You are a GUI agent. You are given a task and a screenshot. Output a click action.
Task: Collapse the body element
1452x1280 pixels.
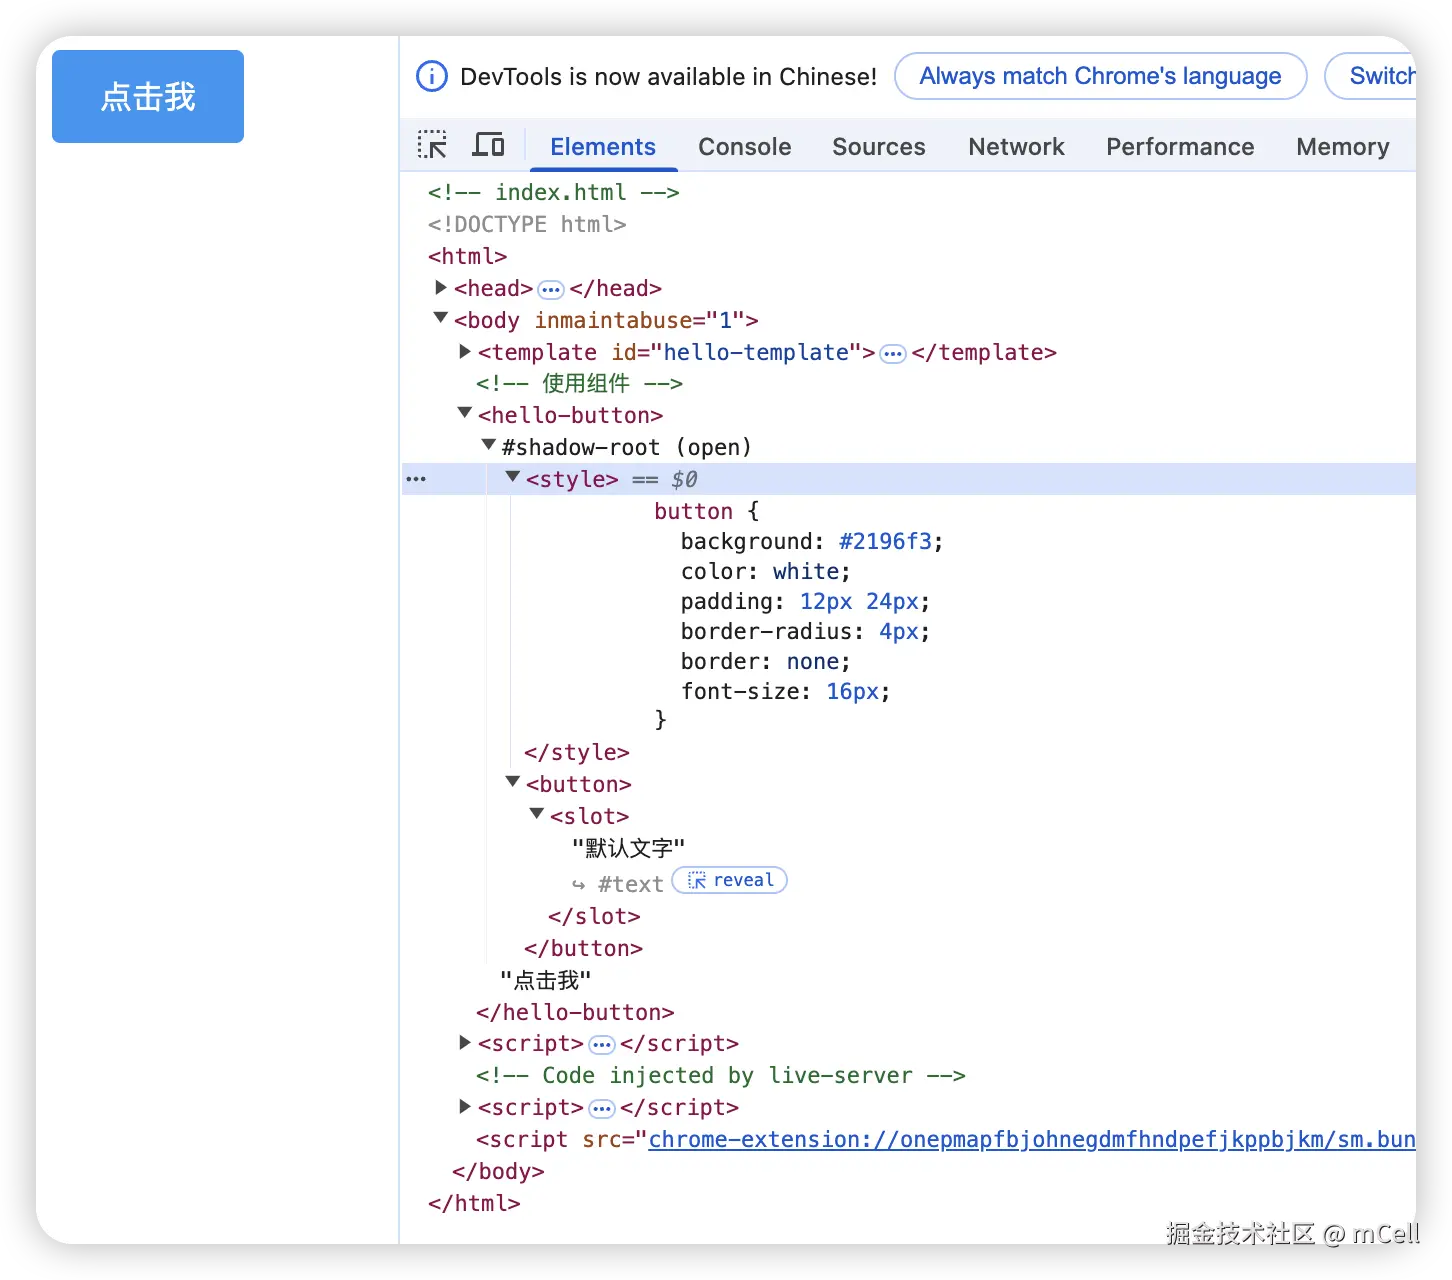point(440,318)
